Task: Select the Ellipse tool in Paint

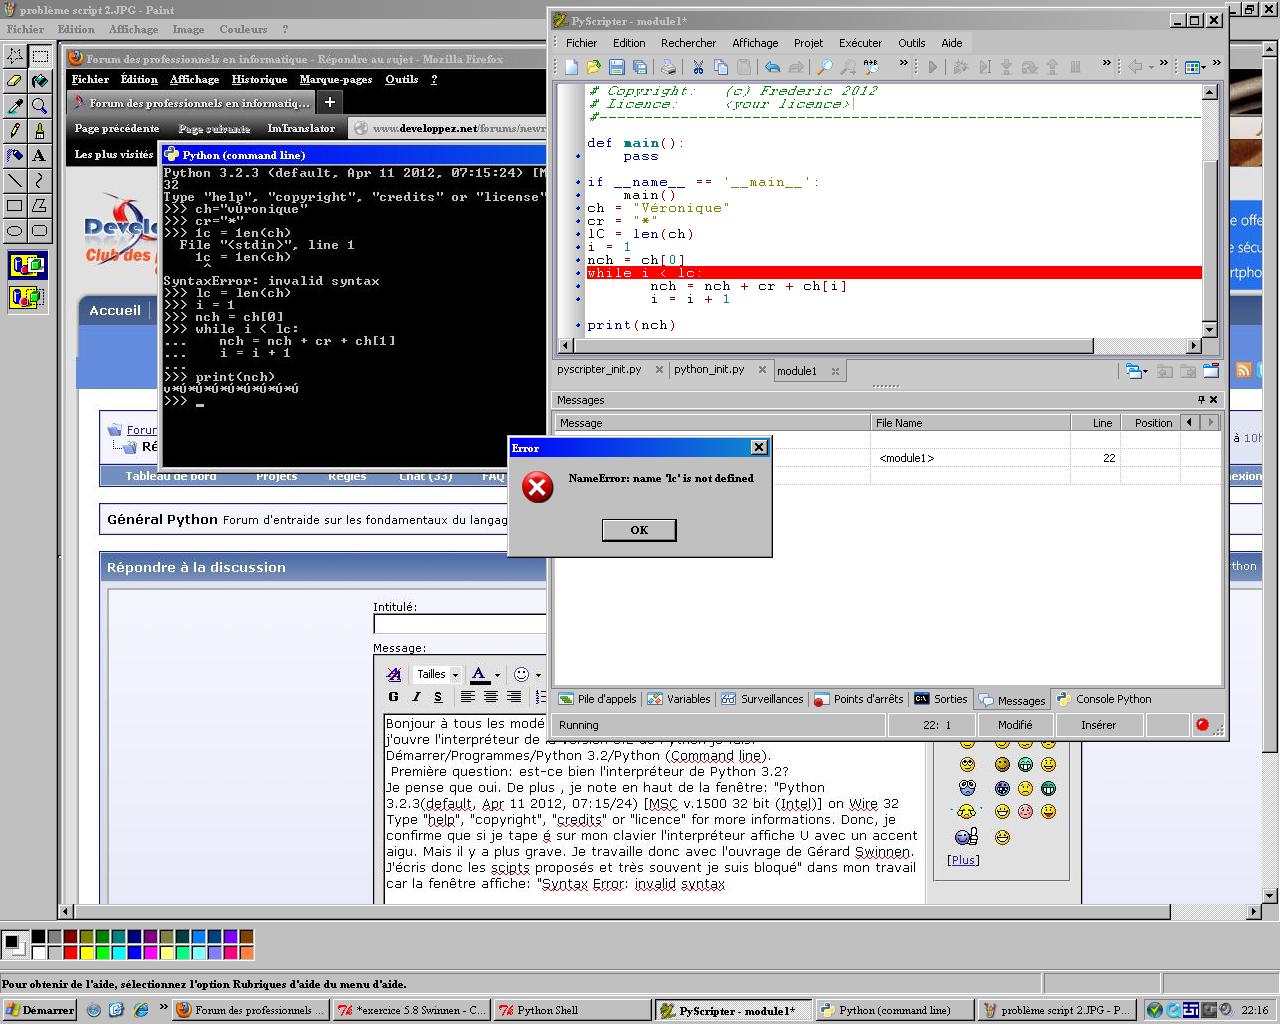Action: 15,231
